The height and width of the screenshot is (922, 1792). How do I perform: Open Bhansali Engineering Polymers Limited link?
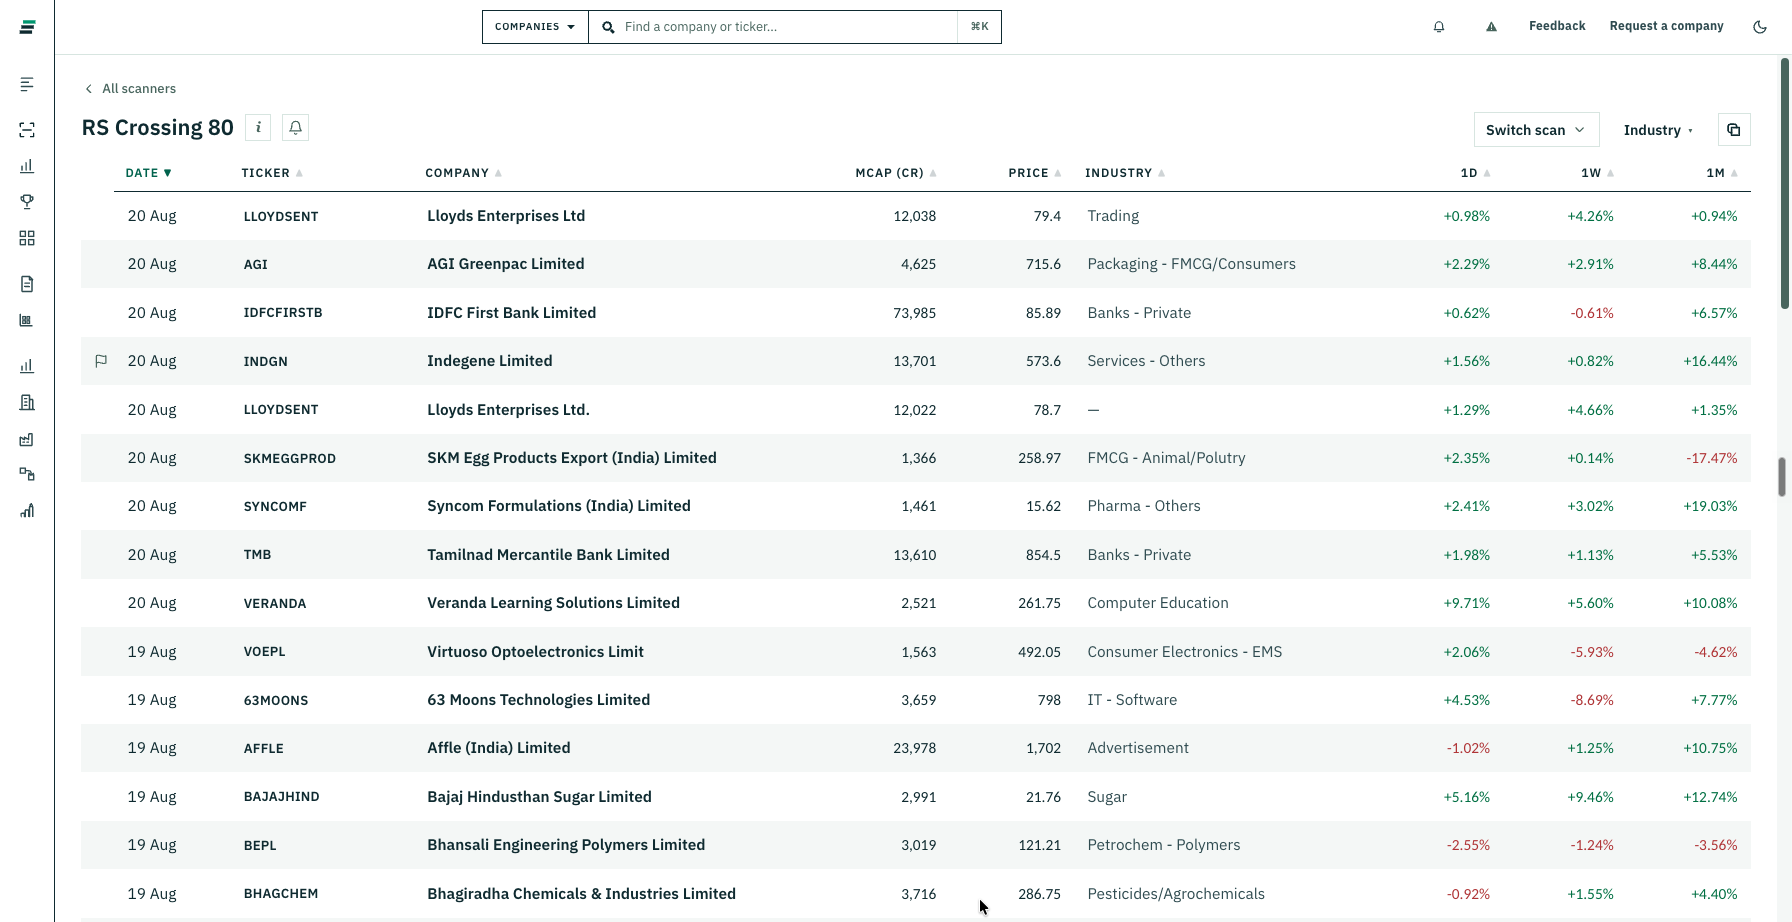coord(566,845)
